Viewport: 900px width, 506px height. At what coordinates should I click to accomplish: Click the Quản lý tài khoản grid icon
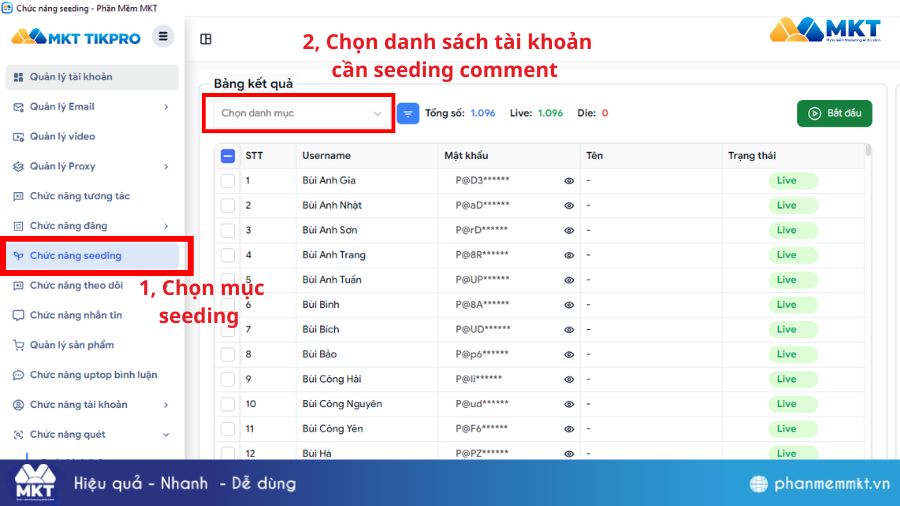(x=18, y=77)
